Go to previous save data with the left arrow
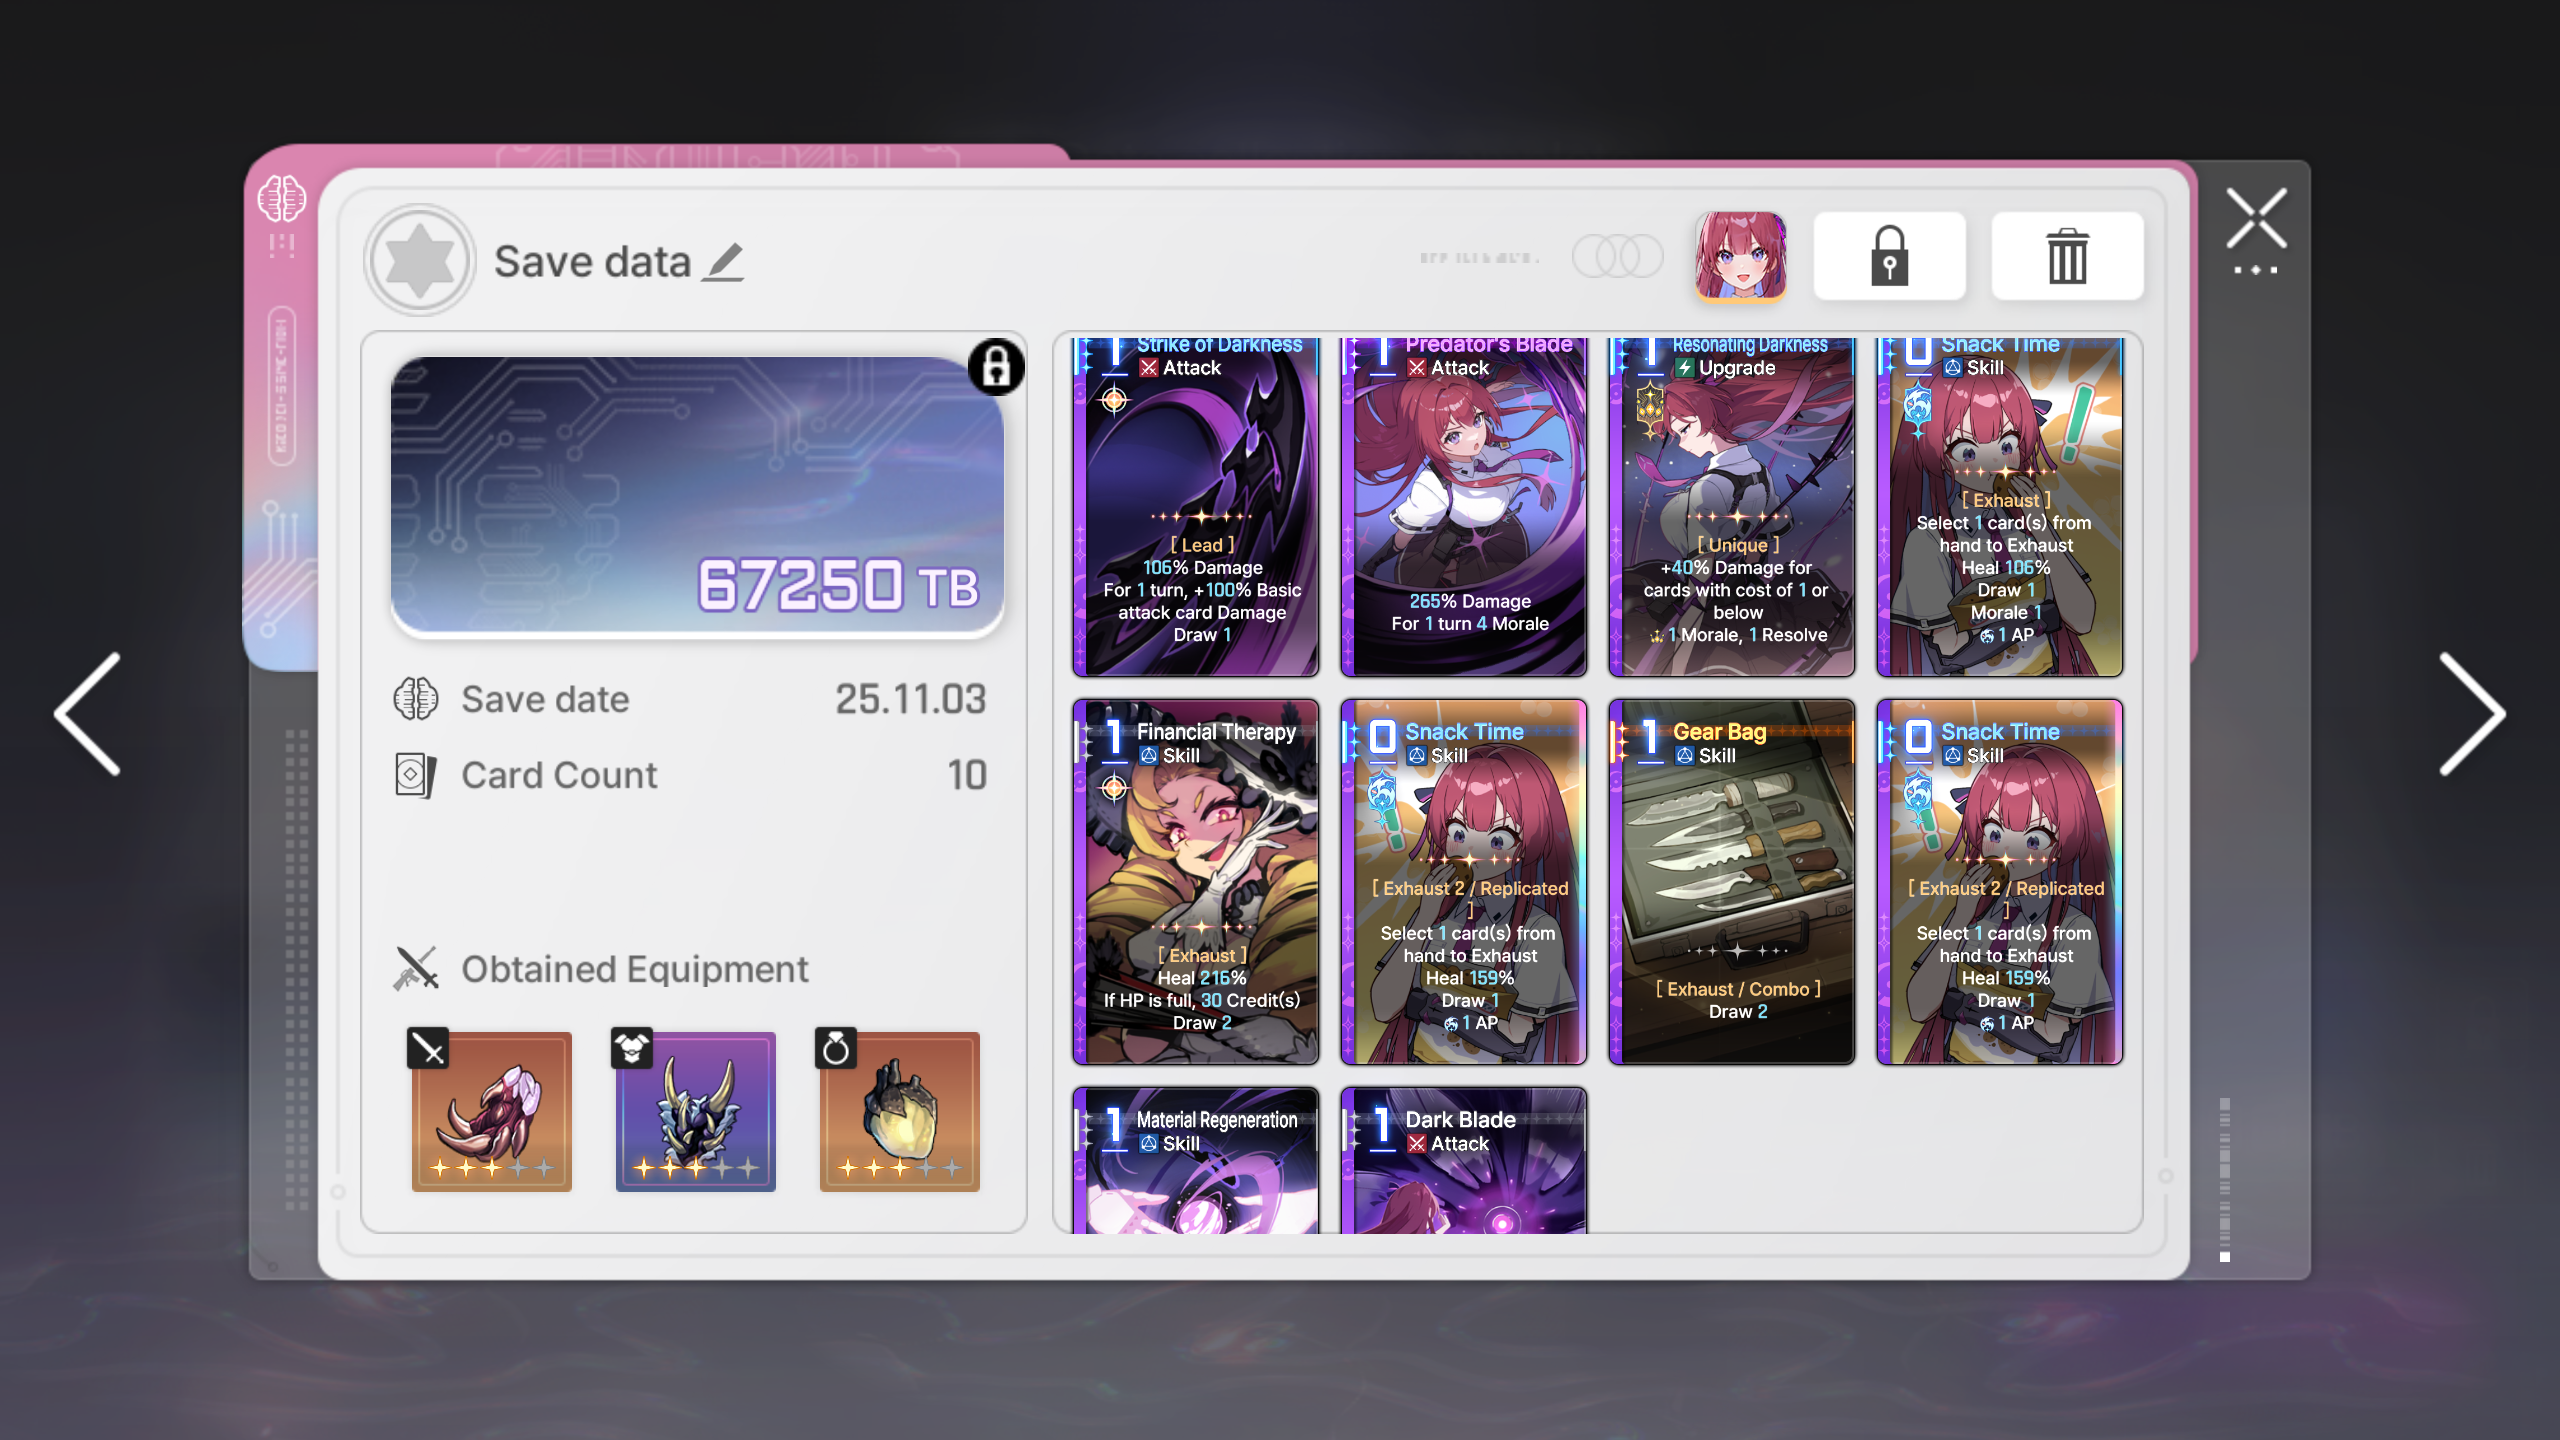 click(x=88, y=714)
